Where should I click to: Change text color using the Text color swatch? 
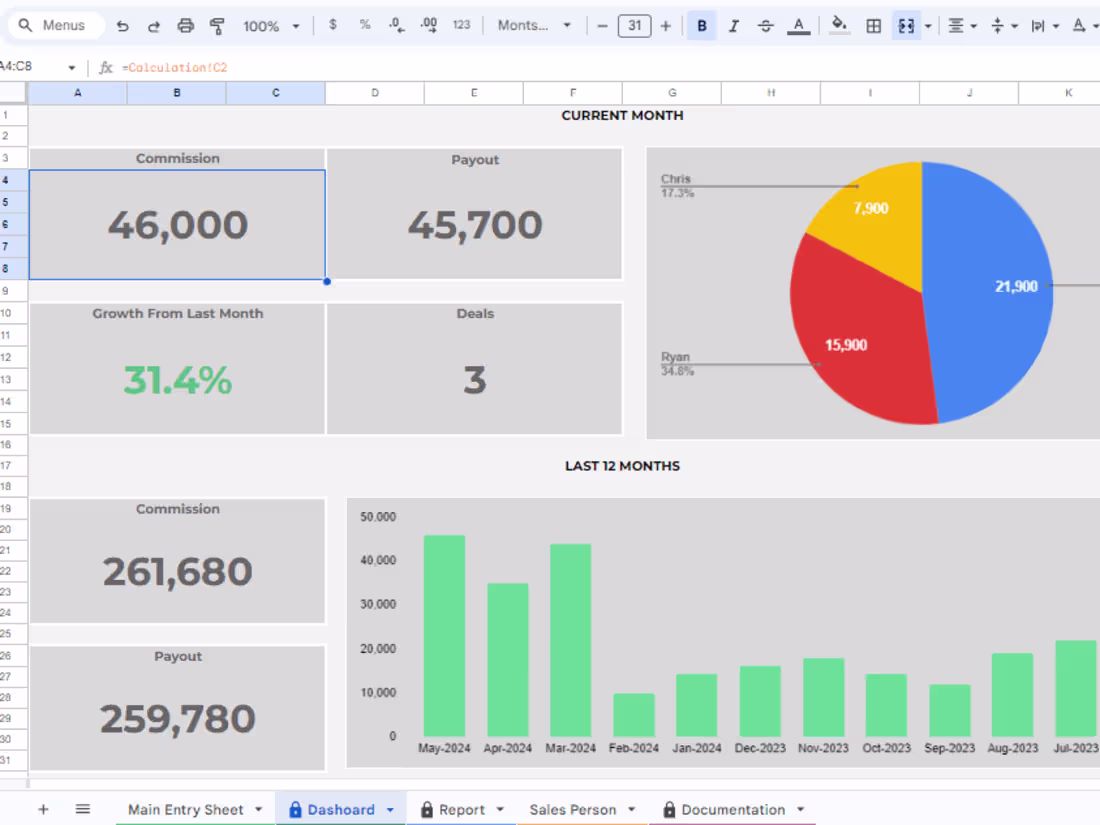[x=798, y=25]
